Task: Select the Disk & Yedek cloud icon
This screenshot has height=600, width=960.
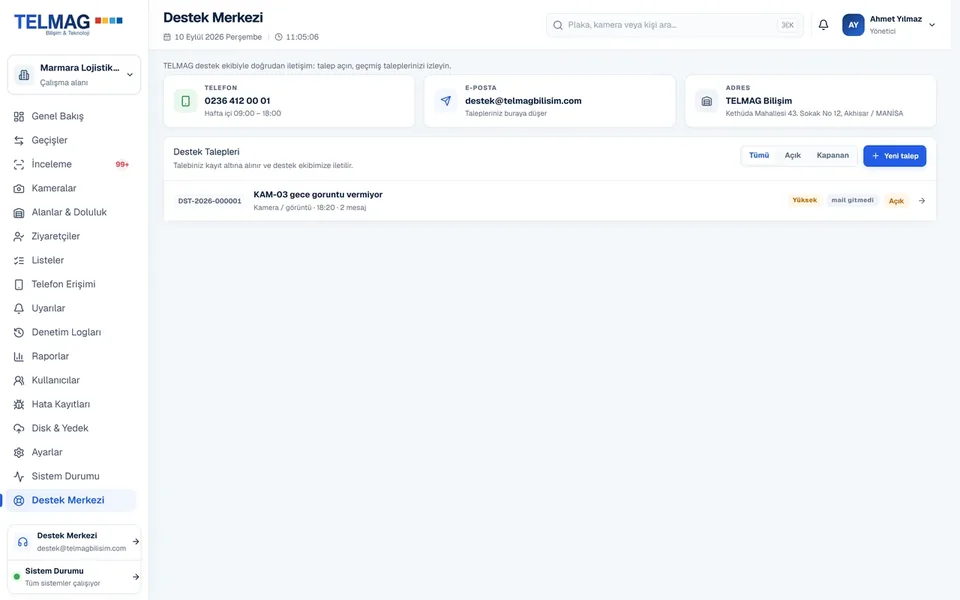Action: pos(19,429)
